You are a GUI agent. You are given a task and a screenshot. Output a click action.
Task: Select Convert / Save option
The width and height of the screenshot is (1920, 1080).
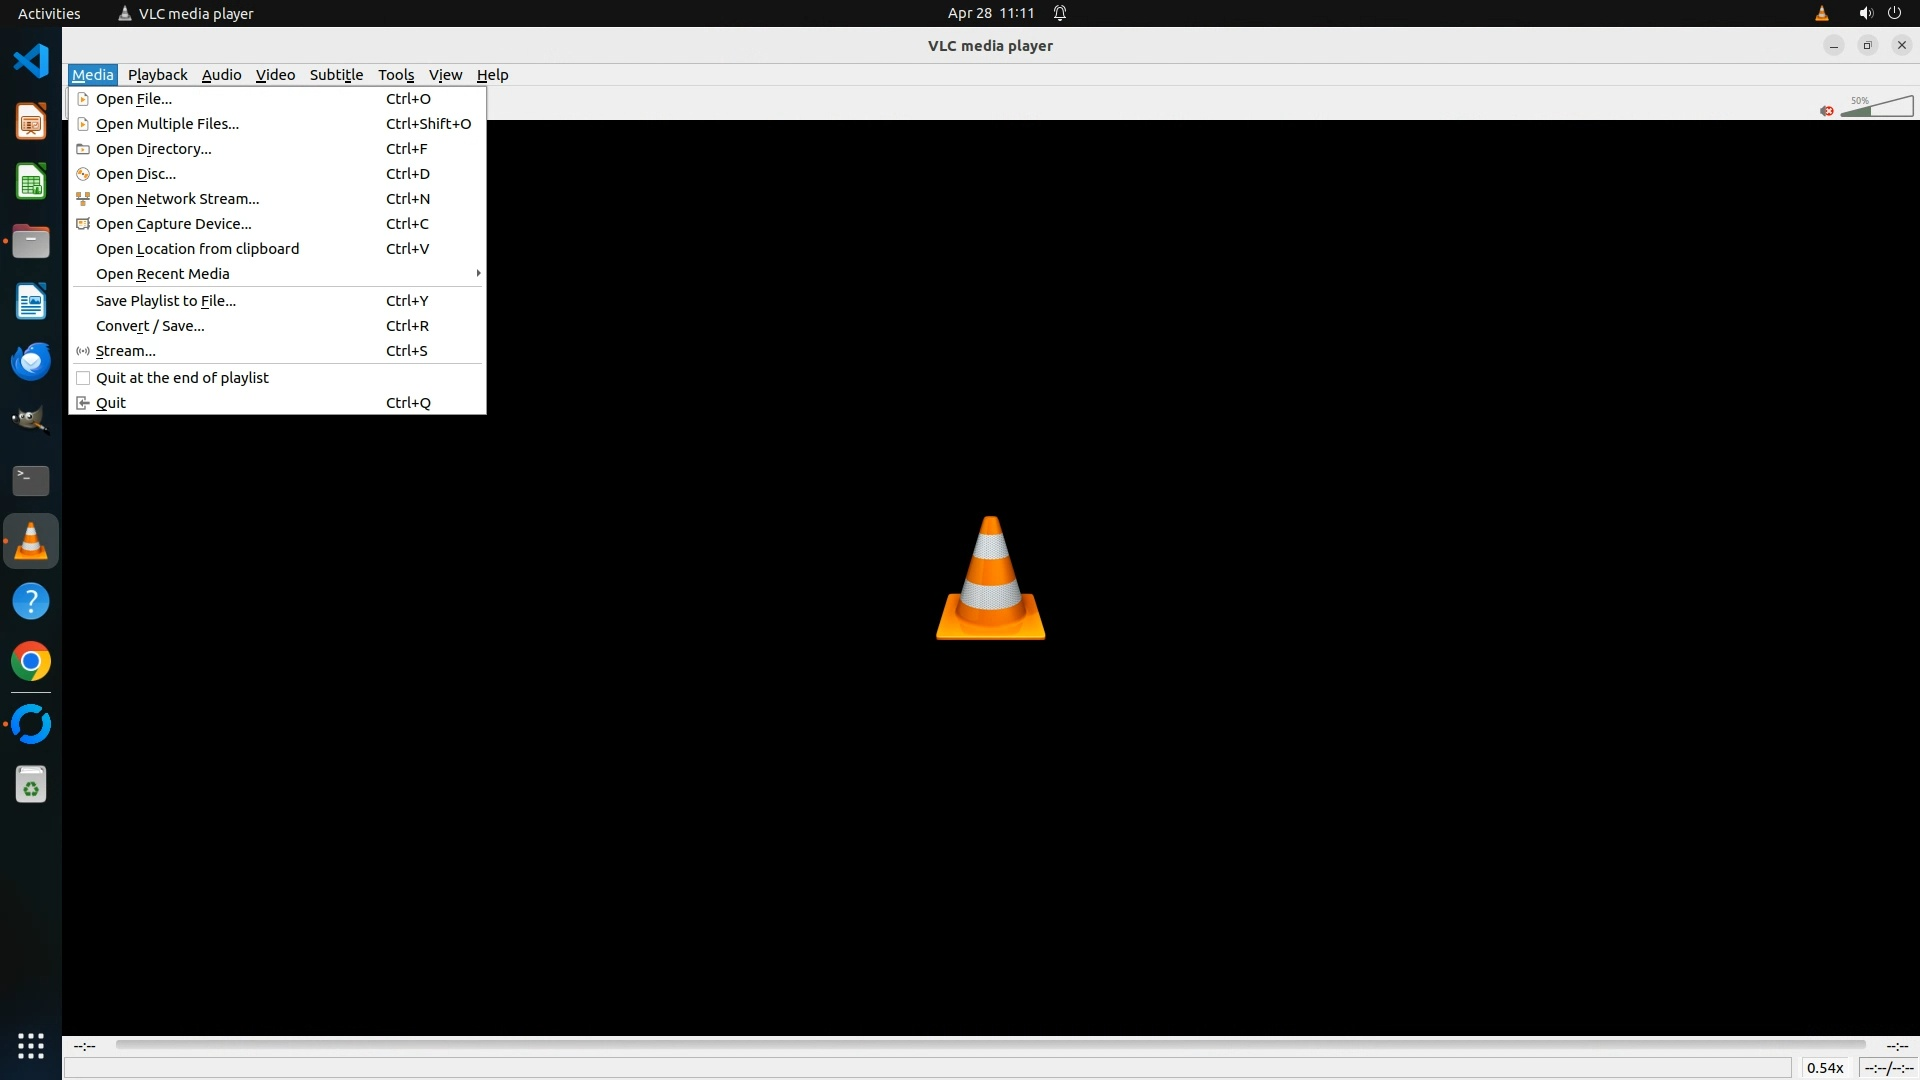click(x=150, y=326)
